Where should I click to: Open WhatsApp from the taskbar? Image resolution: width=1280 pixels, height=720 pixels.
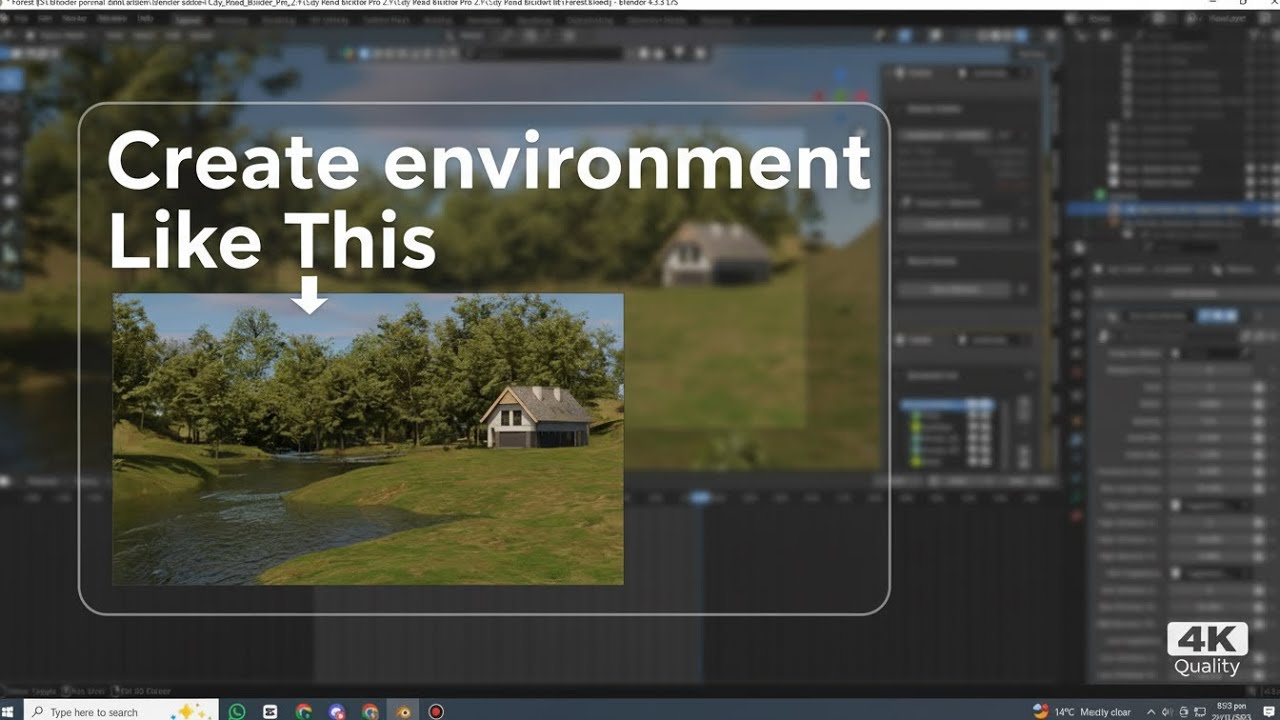pos(237,711)
